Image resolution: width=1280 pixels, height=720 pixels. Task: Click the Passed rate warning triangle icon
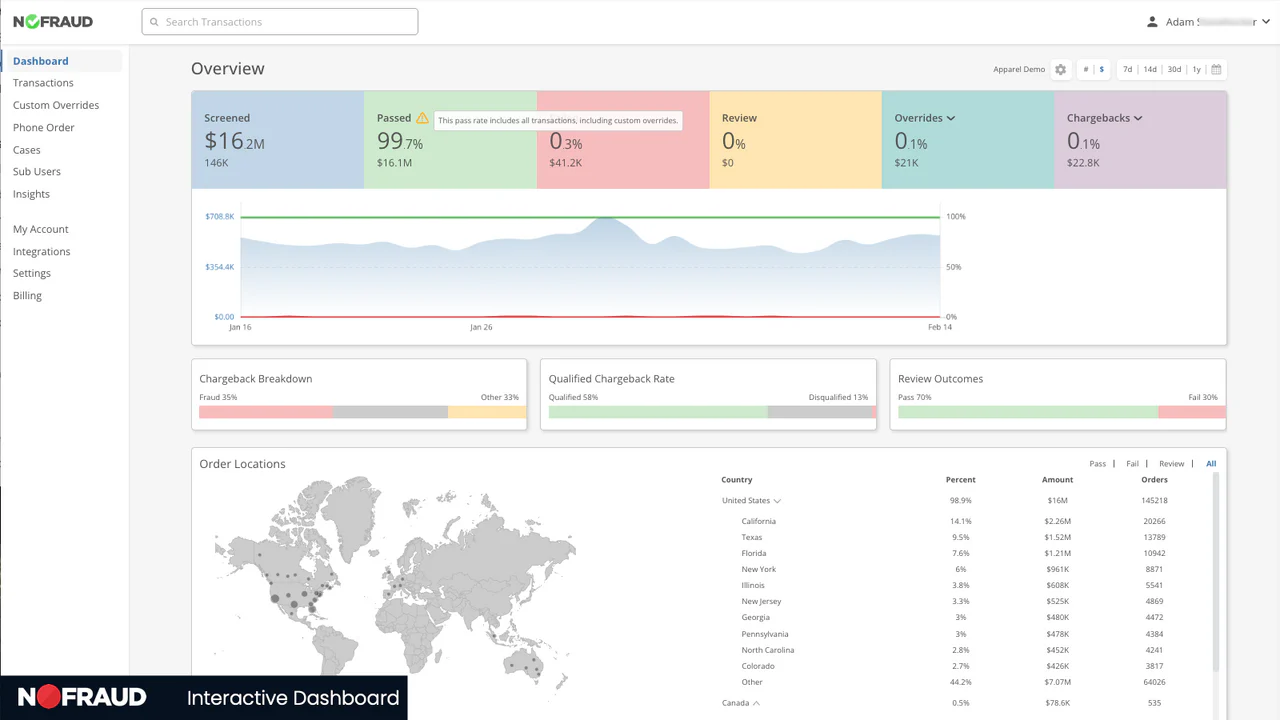422,118
